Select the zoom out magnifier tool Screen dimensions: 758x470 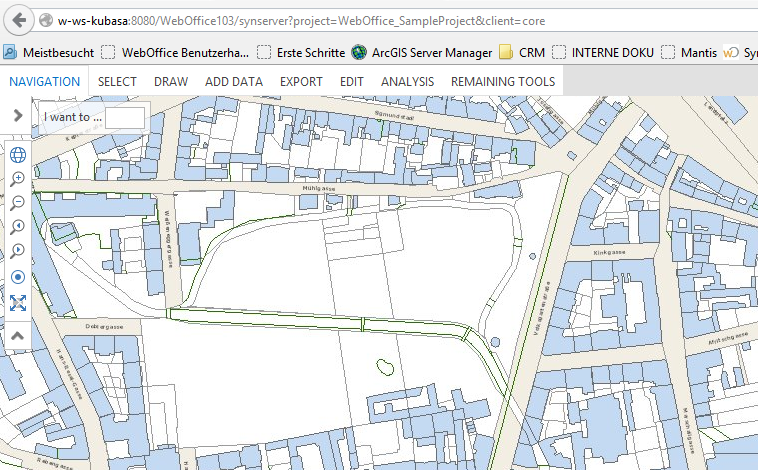pyautogui.click(x=17, y=203)
